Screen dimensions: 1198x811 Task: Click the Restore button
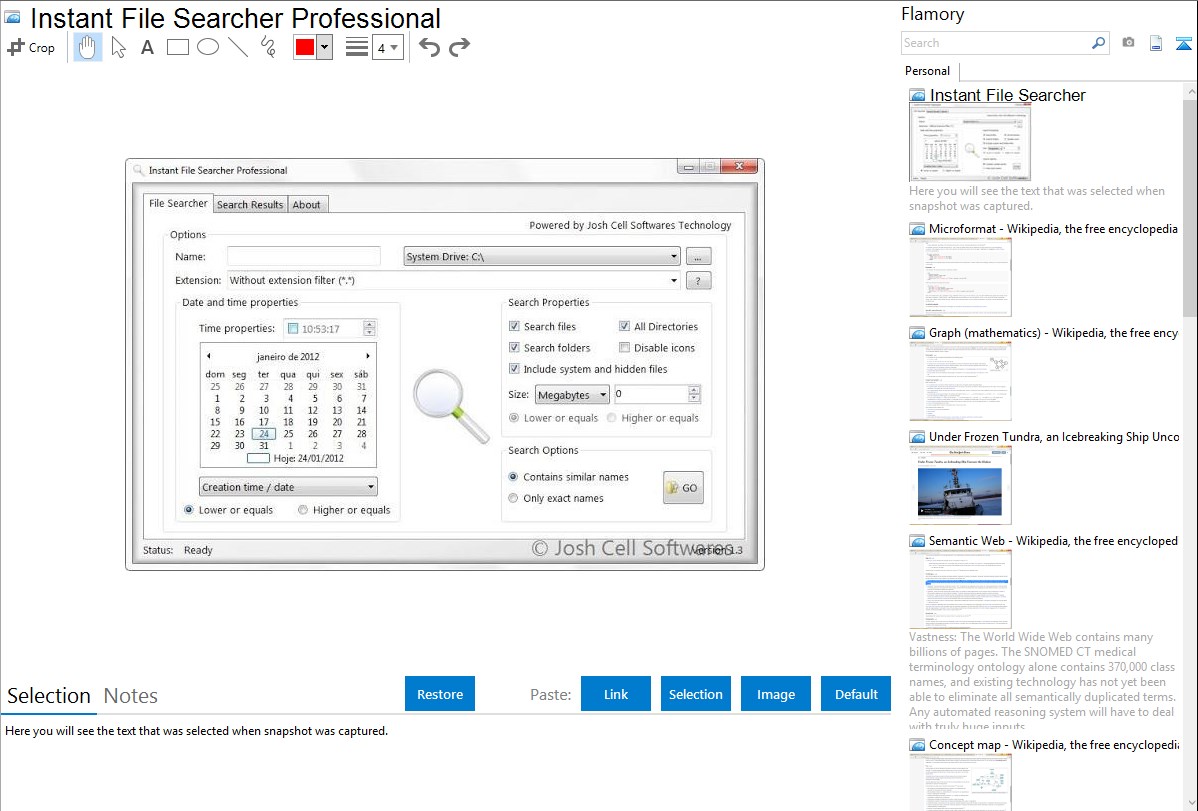click(x=440, y=694)
